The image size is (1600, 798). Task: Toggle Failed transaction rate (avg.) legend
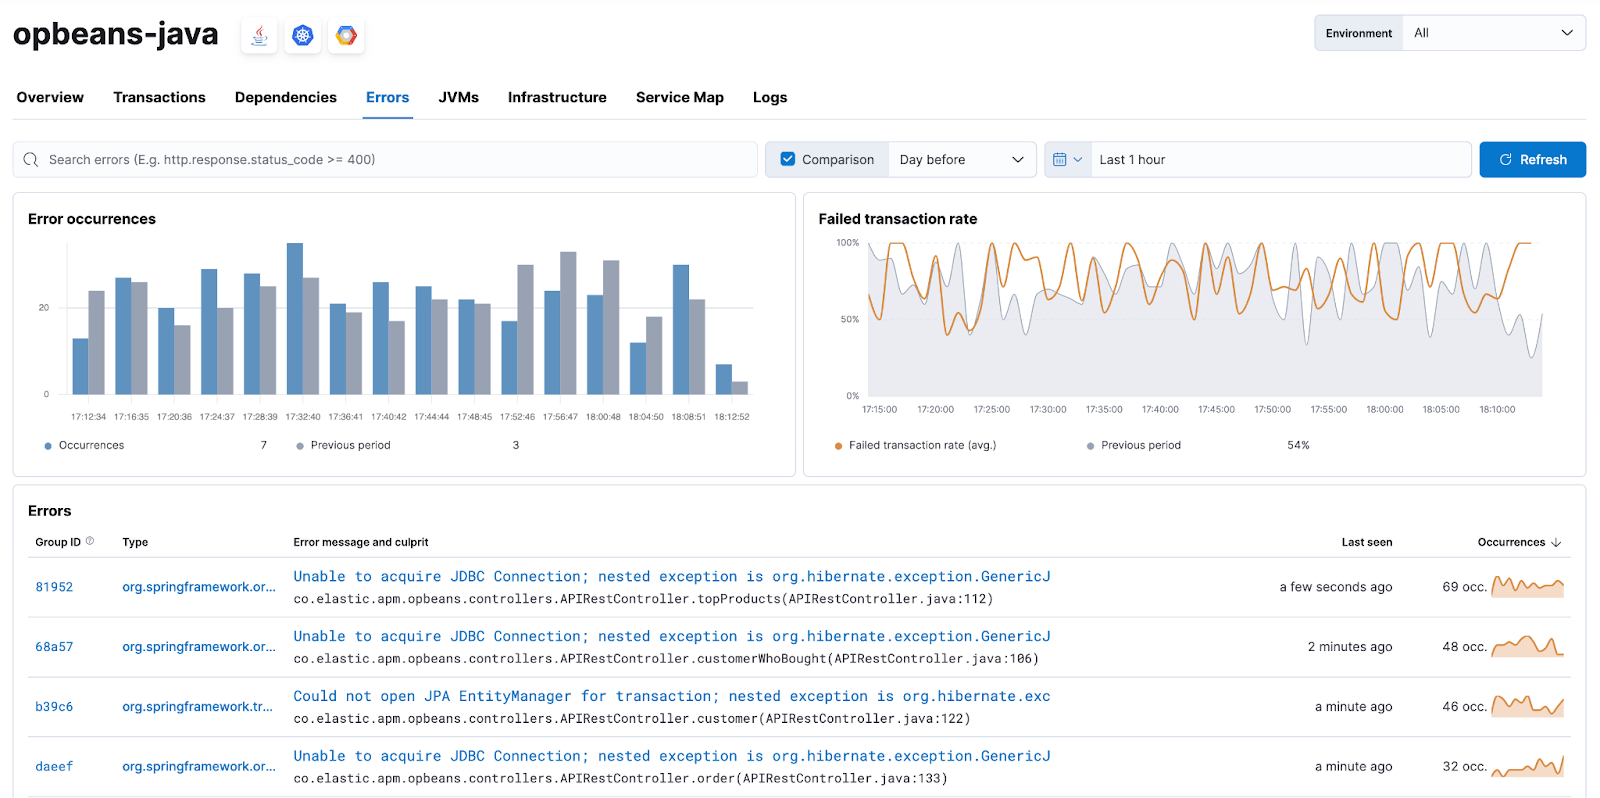coord(922,445)
